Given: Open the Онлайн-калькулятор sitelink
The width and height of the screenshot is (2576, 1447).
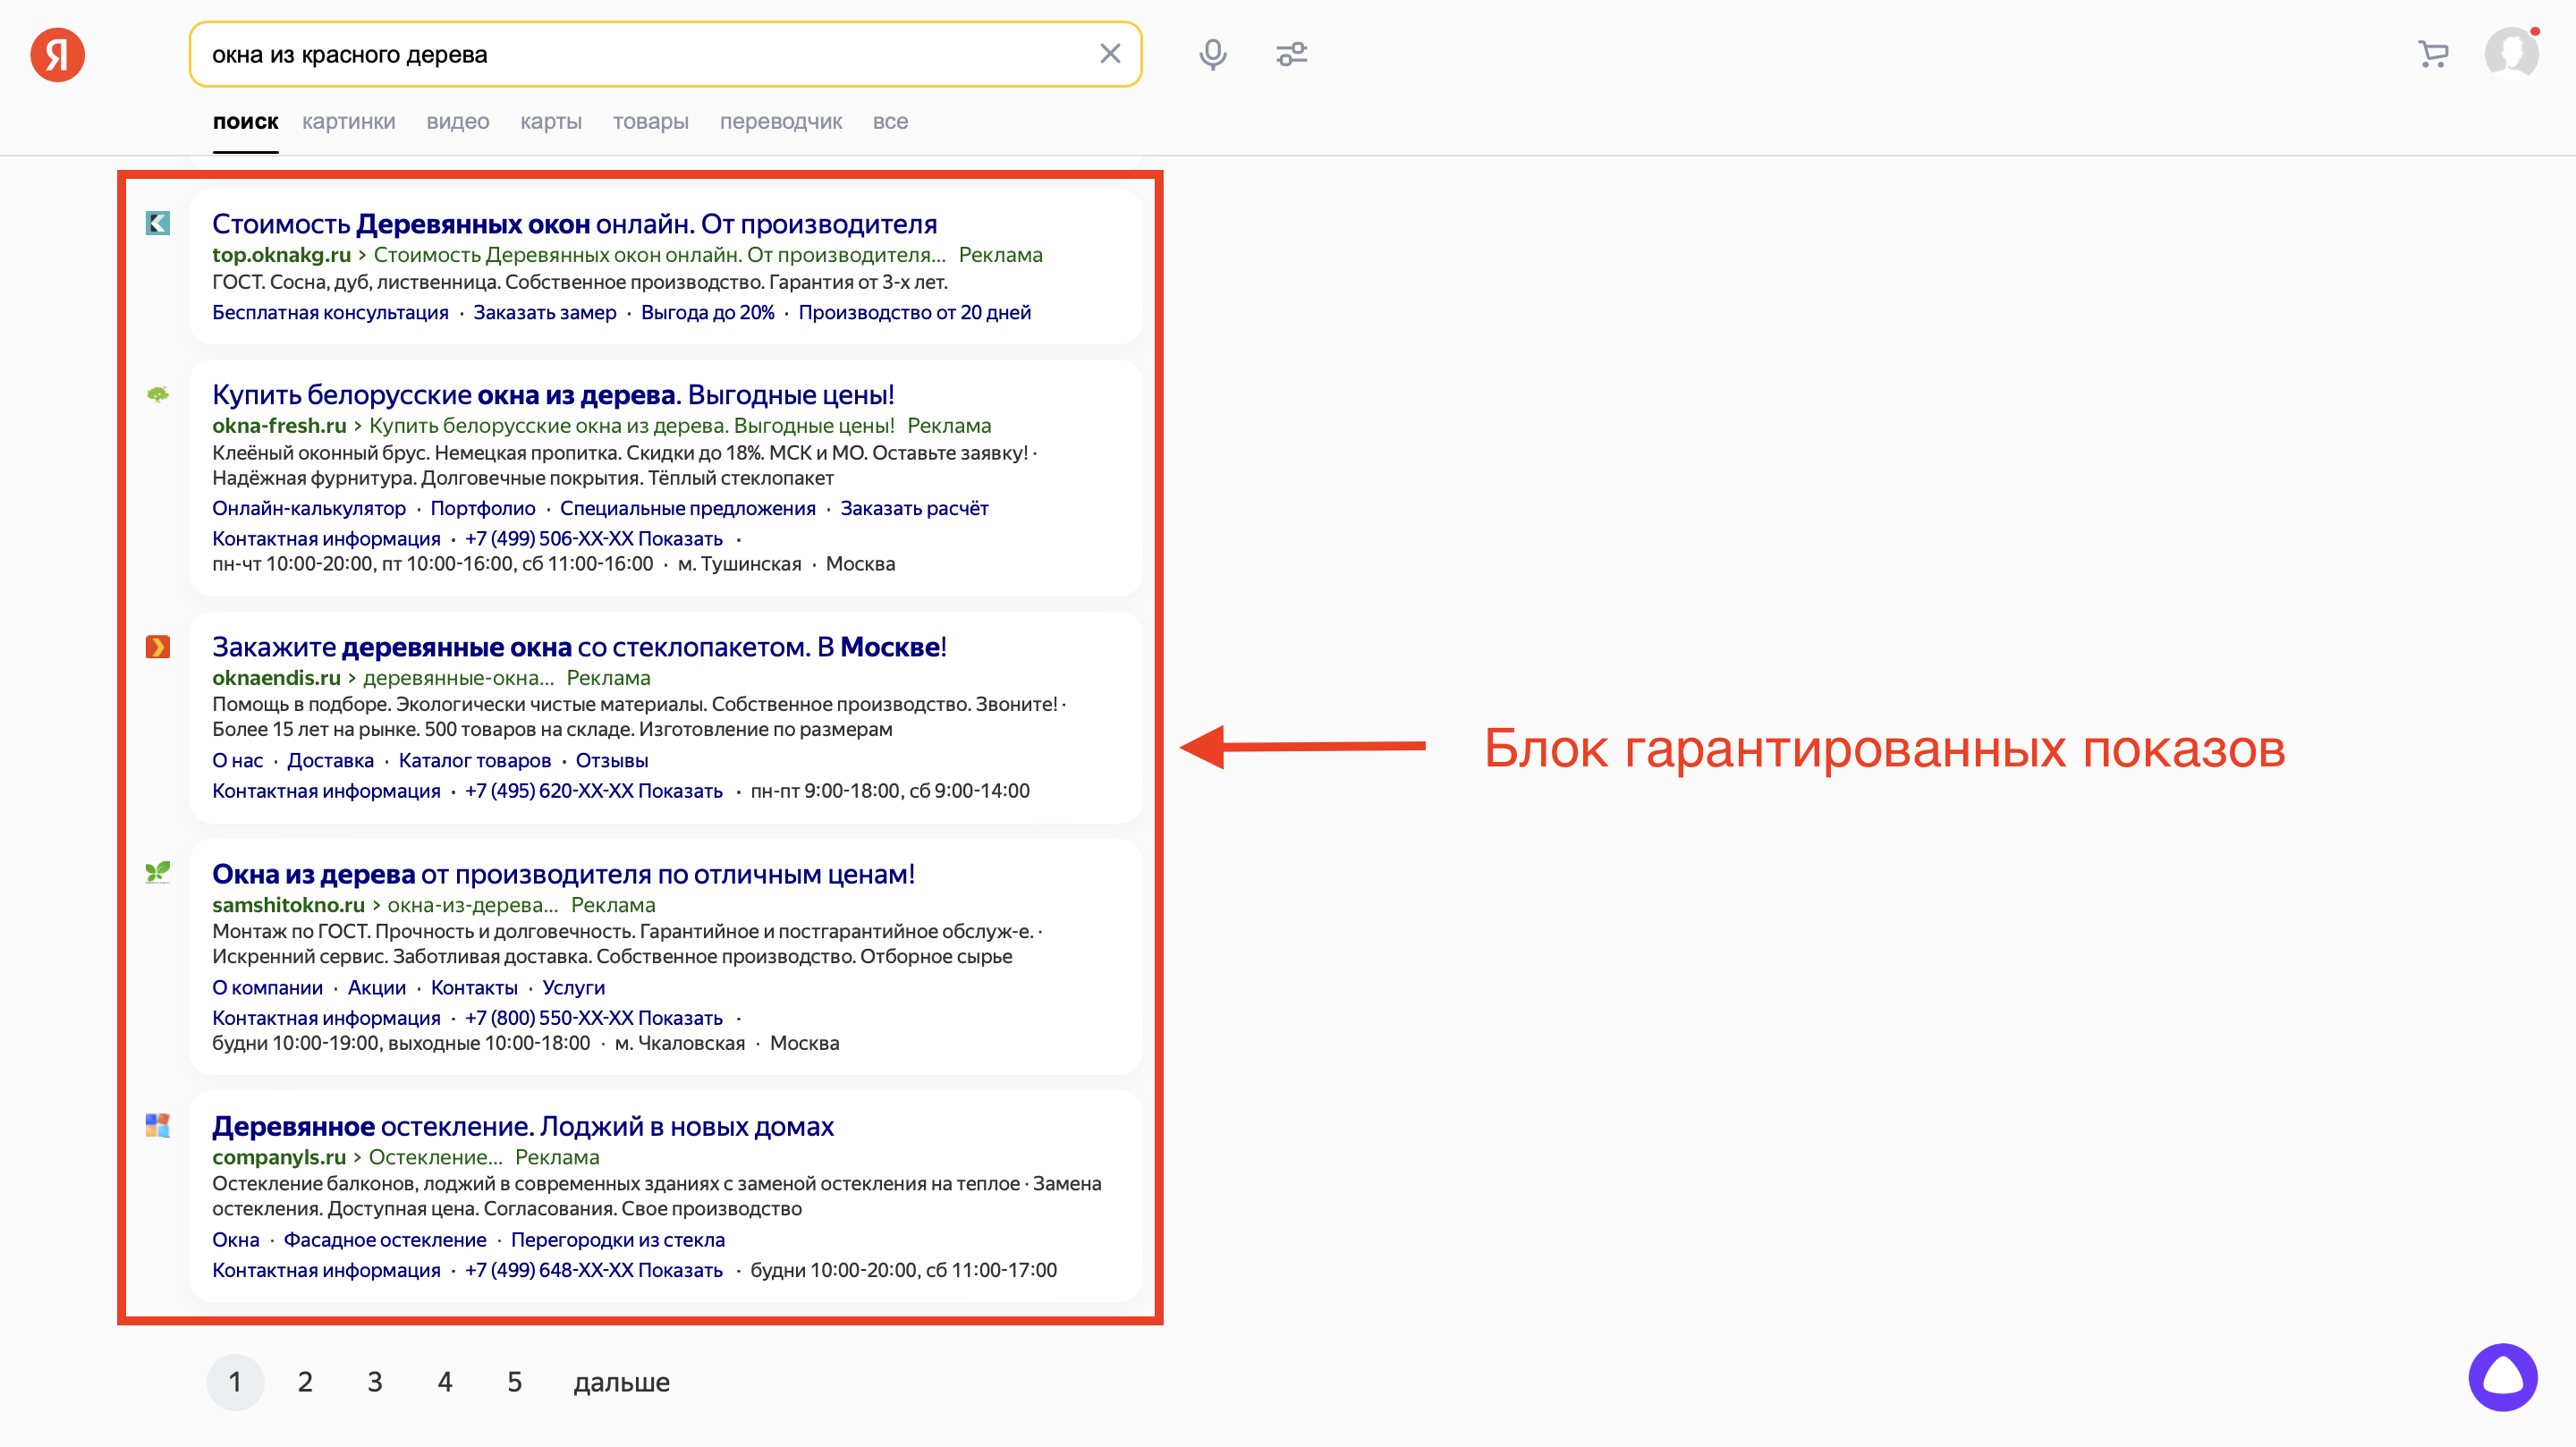Looking at the screenshot, I should (310, 508).
